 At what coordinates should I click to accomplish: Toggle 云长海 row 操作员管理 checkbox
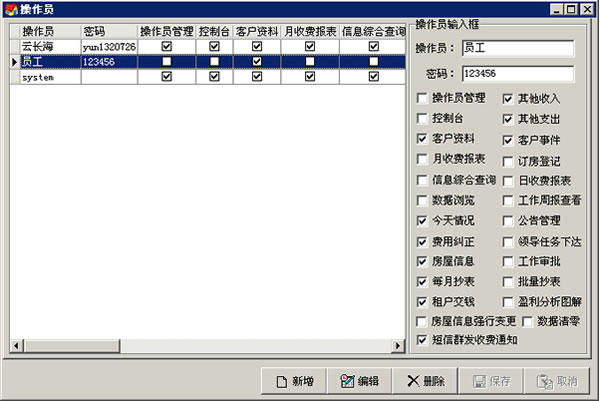click(166, 46)
